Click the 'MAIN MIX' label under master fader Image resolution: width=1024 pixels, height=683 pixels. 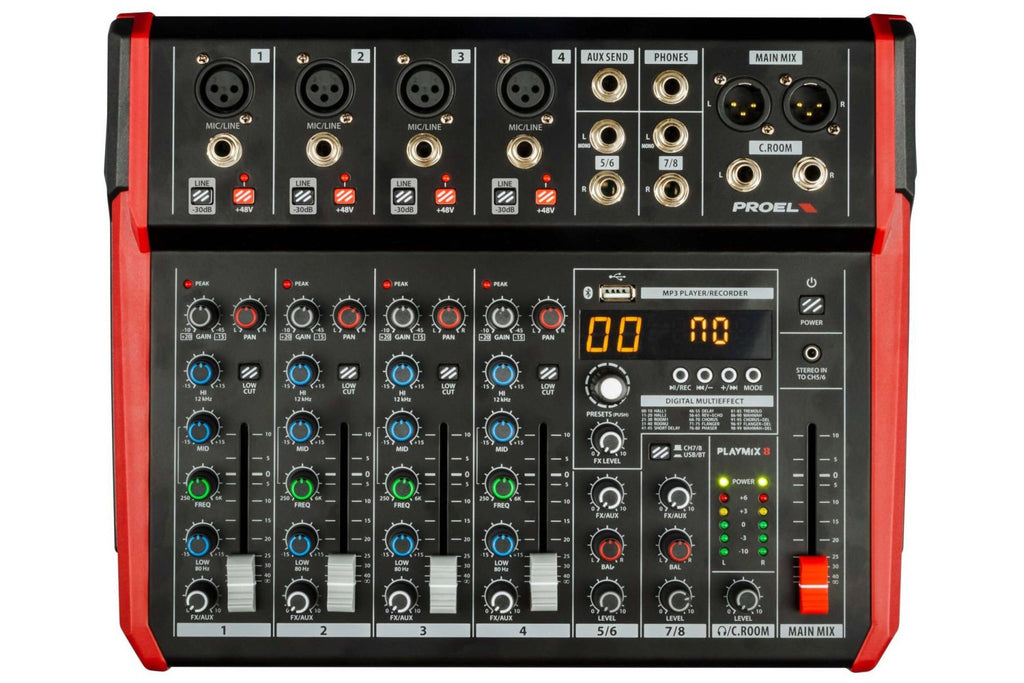pos(811,631)
